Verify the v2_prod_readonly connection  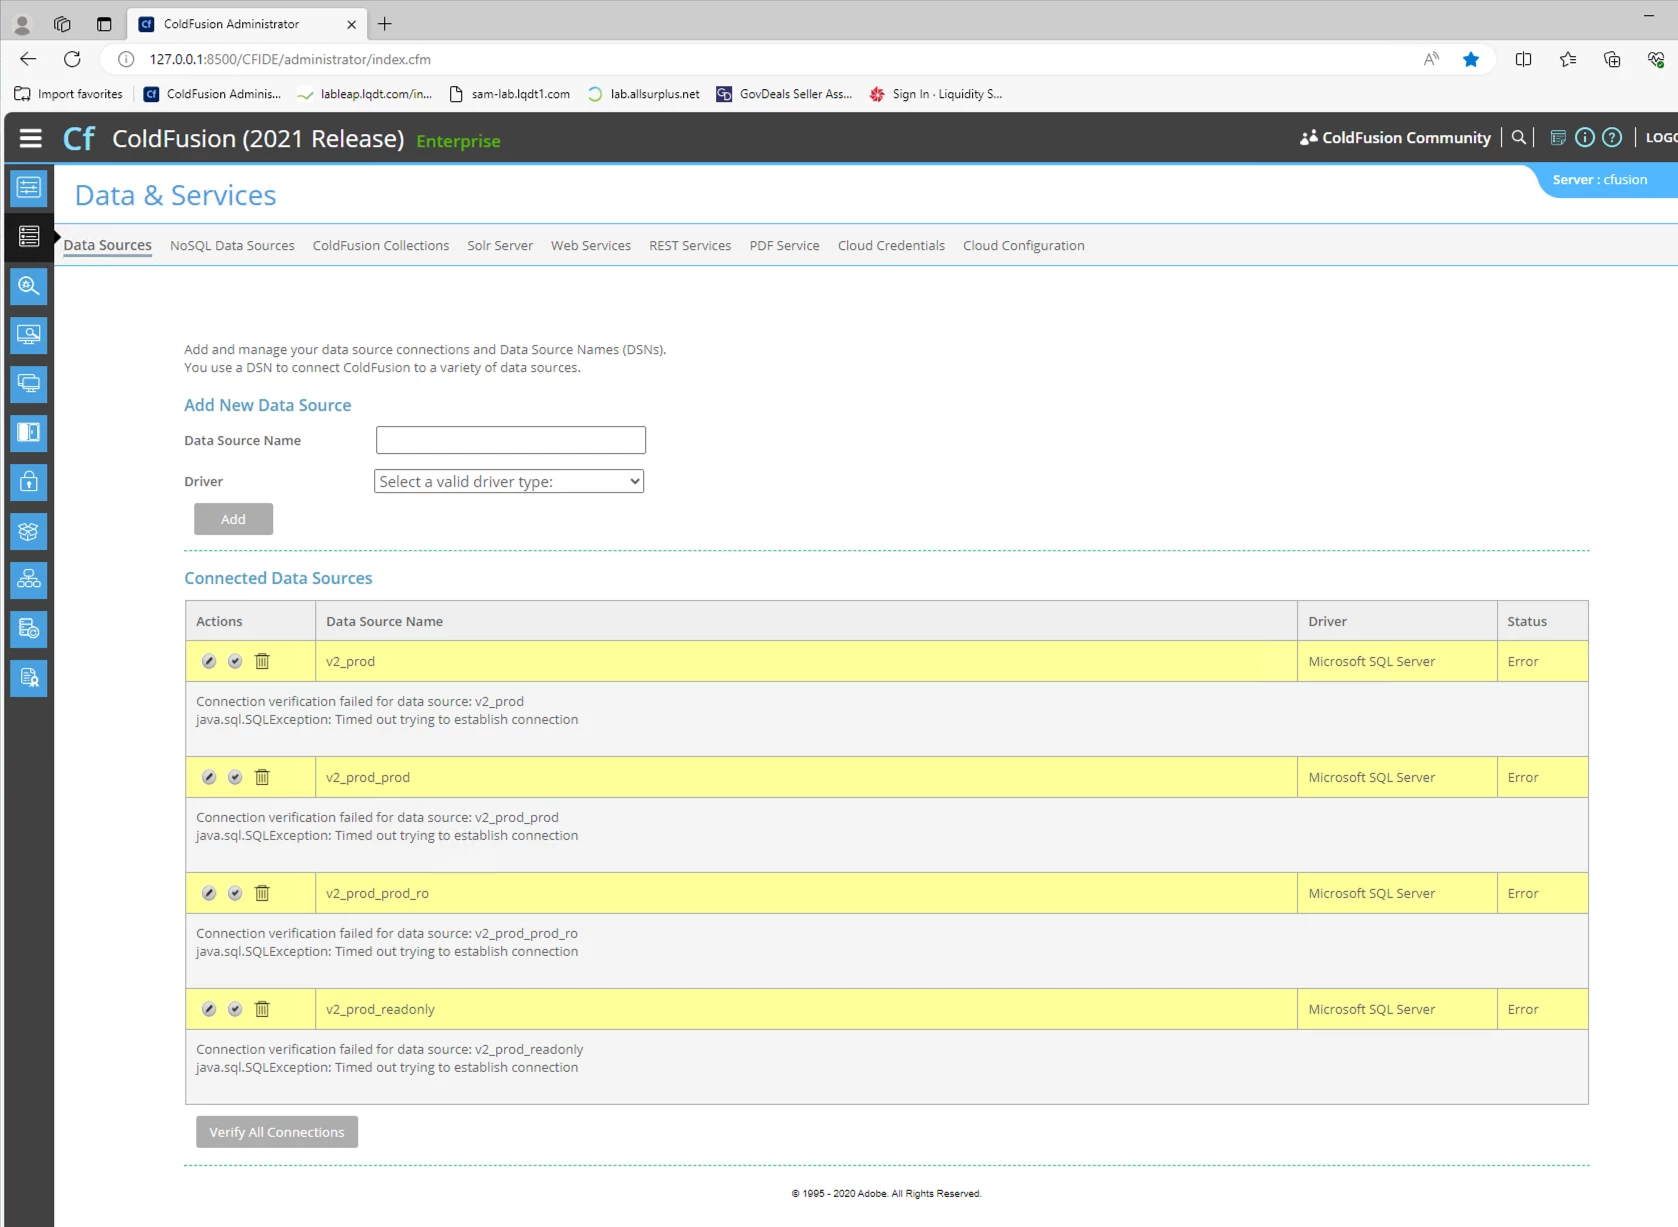[235, 1009]
